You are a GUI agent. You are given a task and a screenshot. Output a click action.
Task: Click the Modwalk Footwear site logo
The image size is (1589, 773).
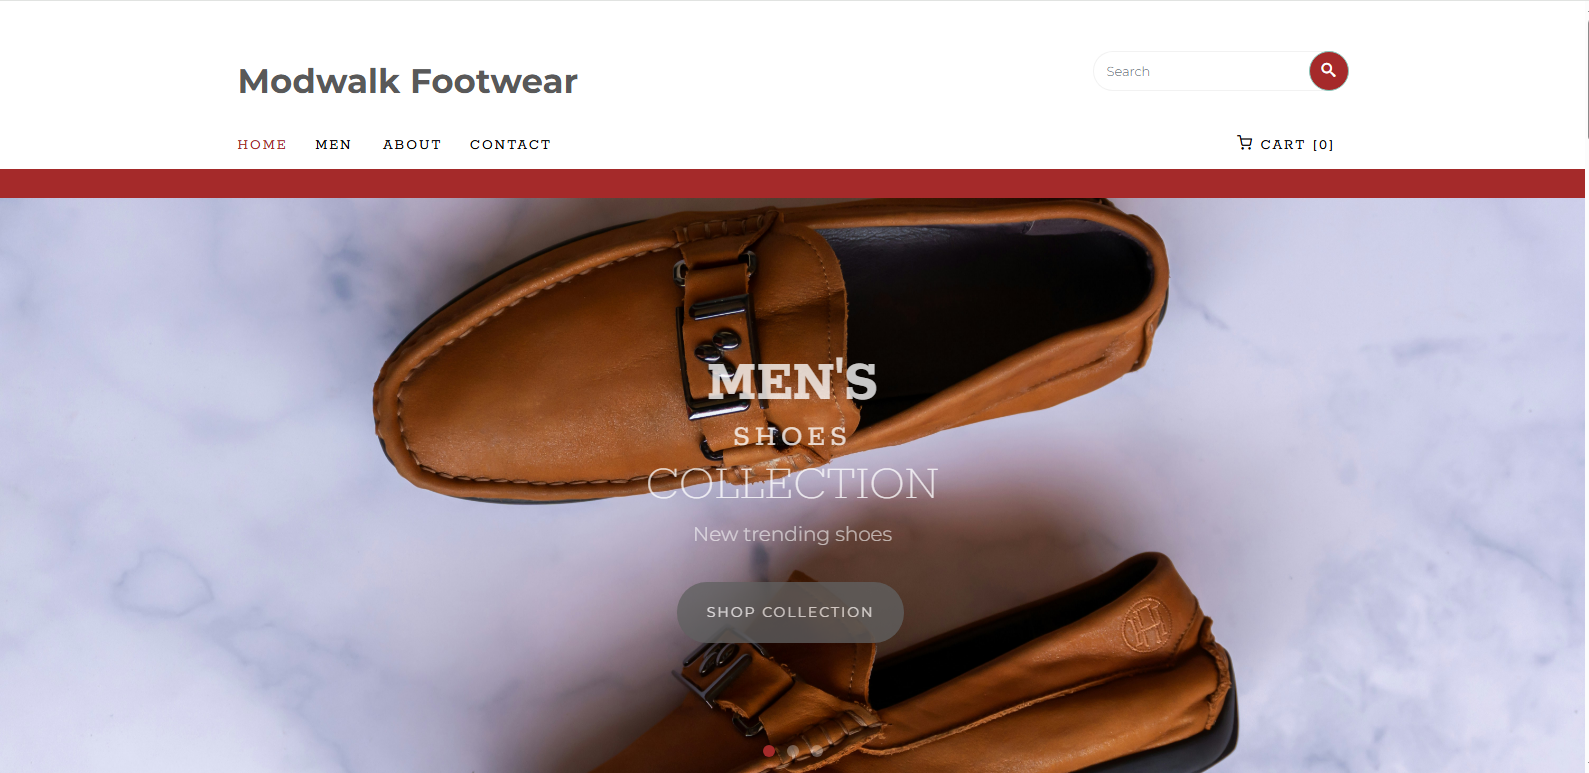[x=408, y=81]
